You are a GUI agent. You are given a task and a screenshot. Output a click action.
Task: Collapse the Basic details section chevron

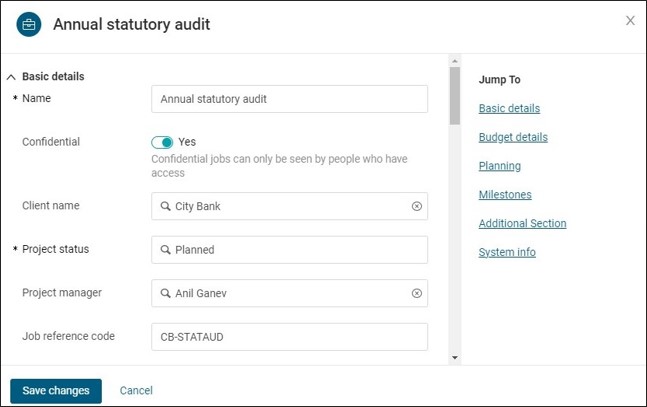[11, 77]
